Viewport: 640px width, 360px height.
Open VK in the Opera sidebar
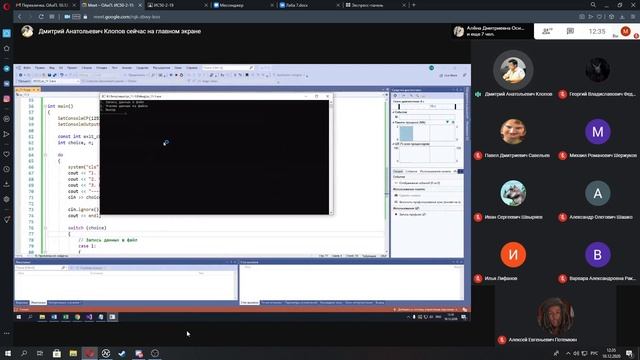(7, 84)
